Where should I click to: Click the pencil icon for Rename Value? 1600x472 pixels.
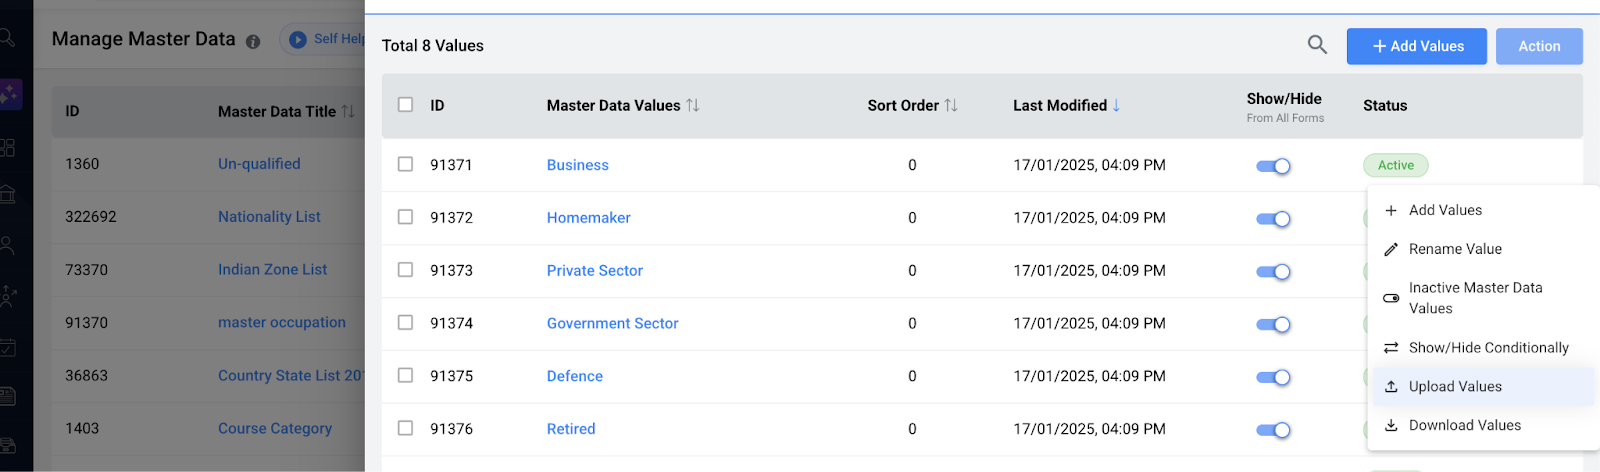[x=1391, y=250]
